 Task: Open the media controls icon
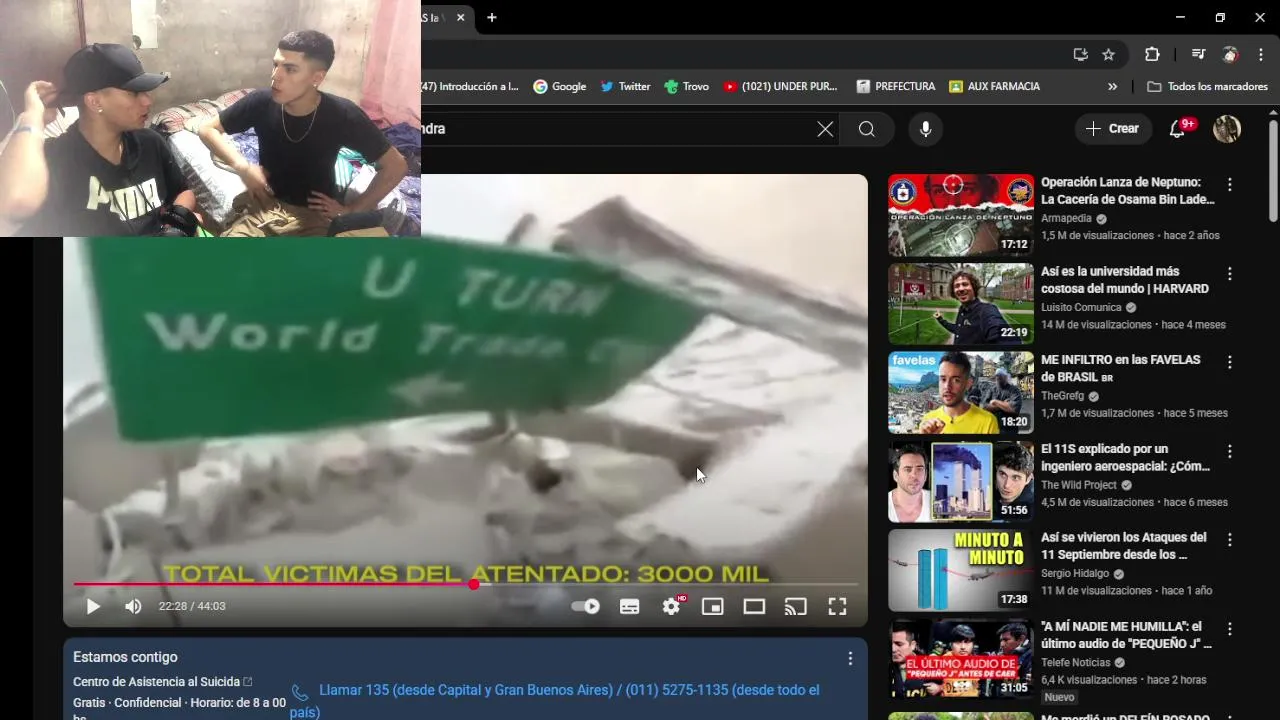pos(1198,55)
